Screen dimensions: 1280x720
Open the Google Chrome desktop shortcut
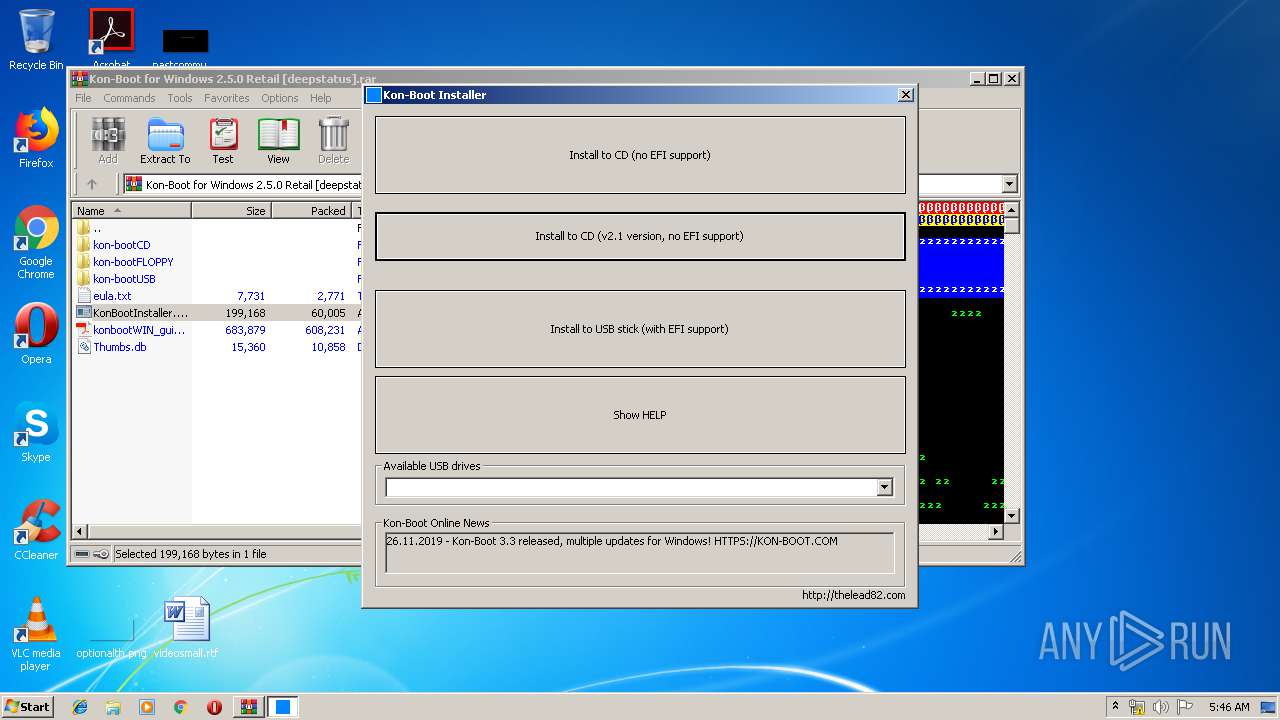[36, 242]
